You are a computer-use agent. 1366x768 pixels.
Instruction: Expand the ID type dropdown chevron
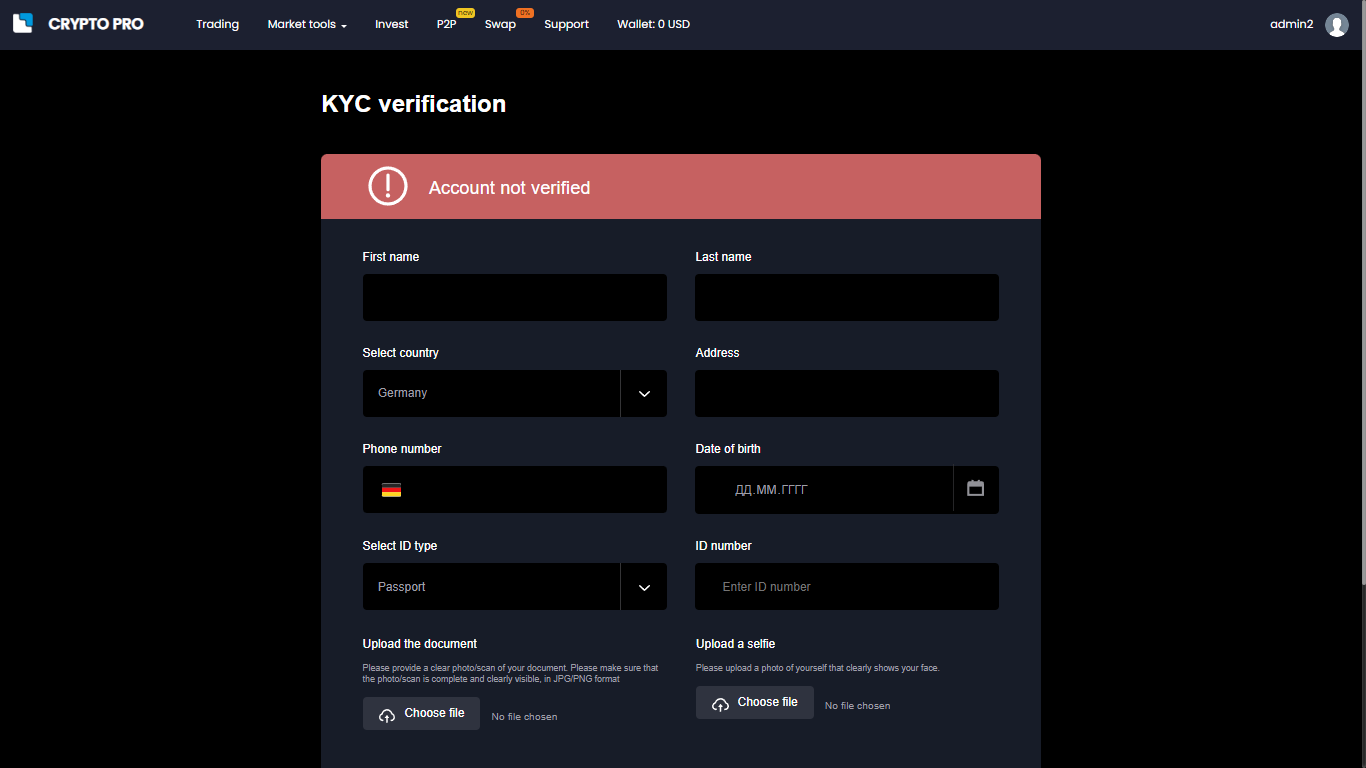[x=644, y=587]
